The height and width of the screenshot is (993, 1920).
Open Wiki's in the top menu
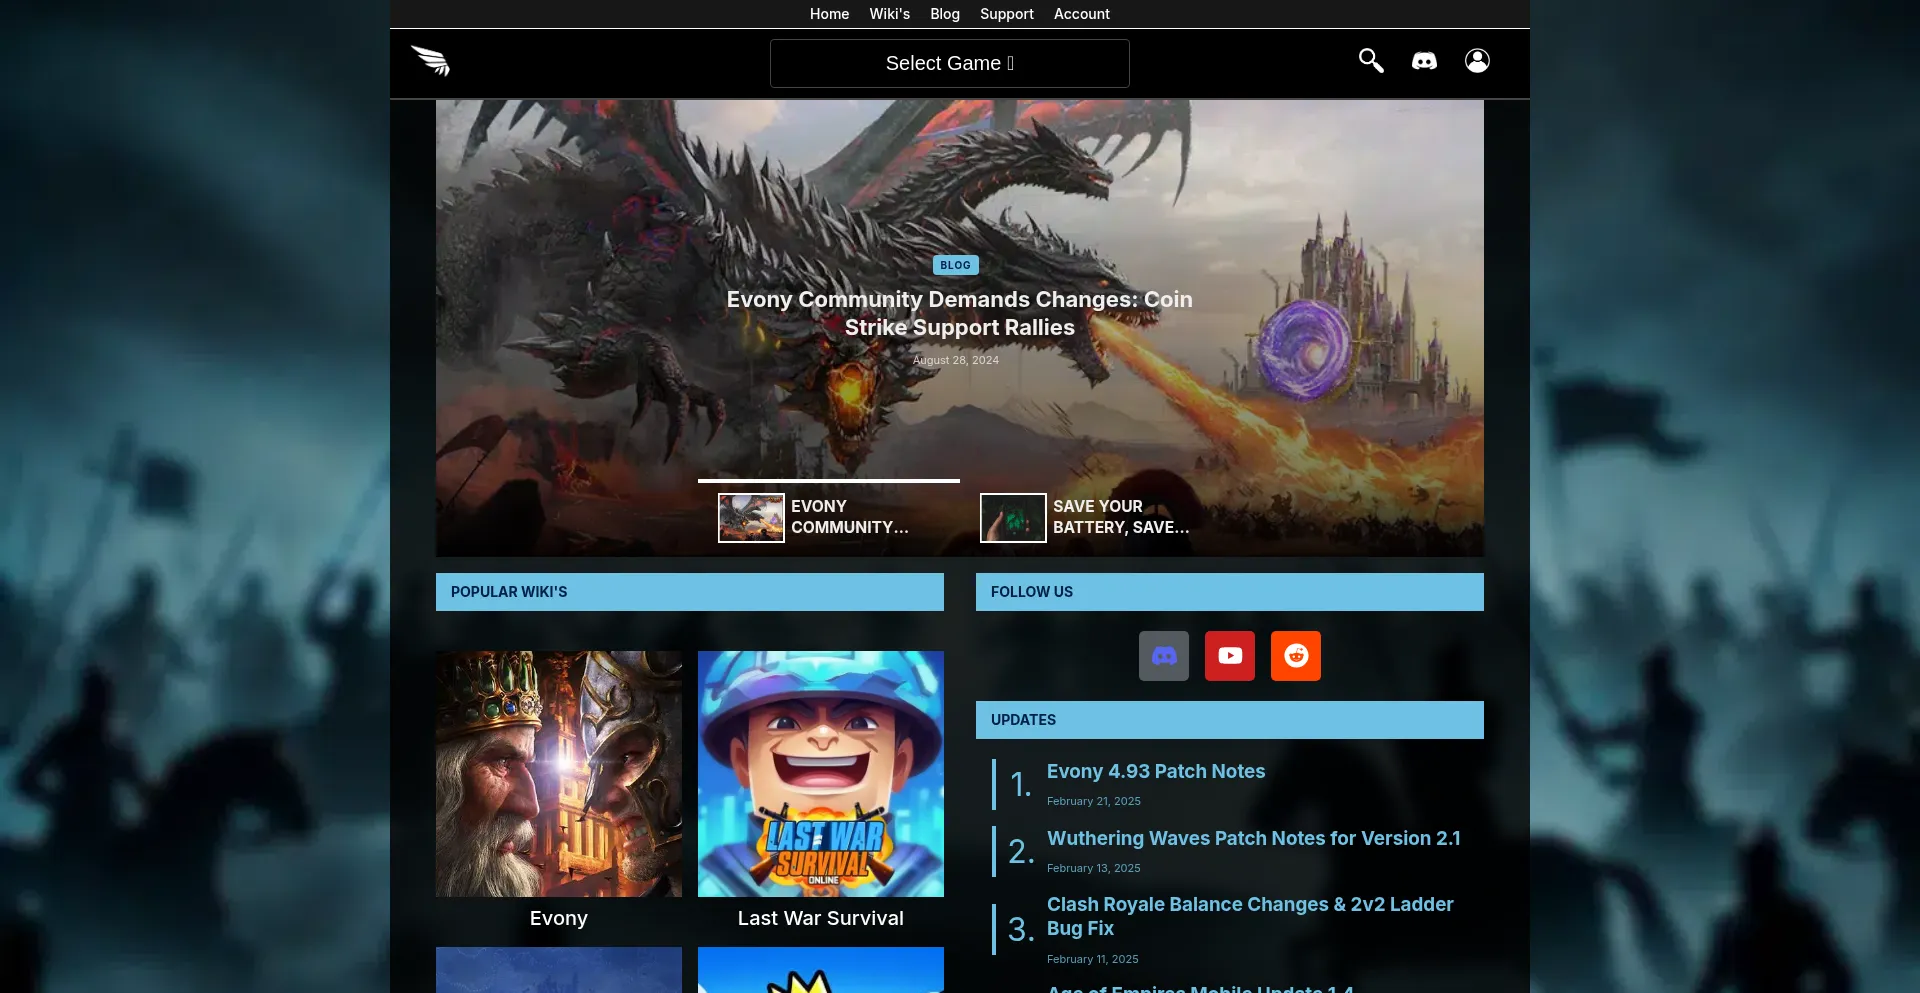pyautogui.click(x=889, y=14)
